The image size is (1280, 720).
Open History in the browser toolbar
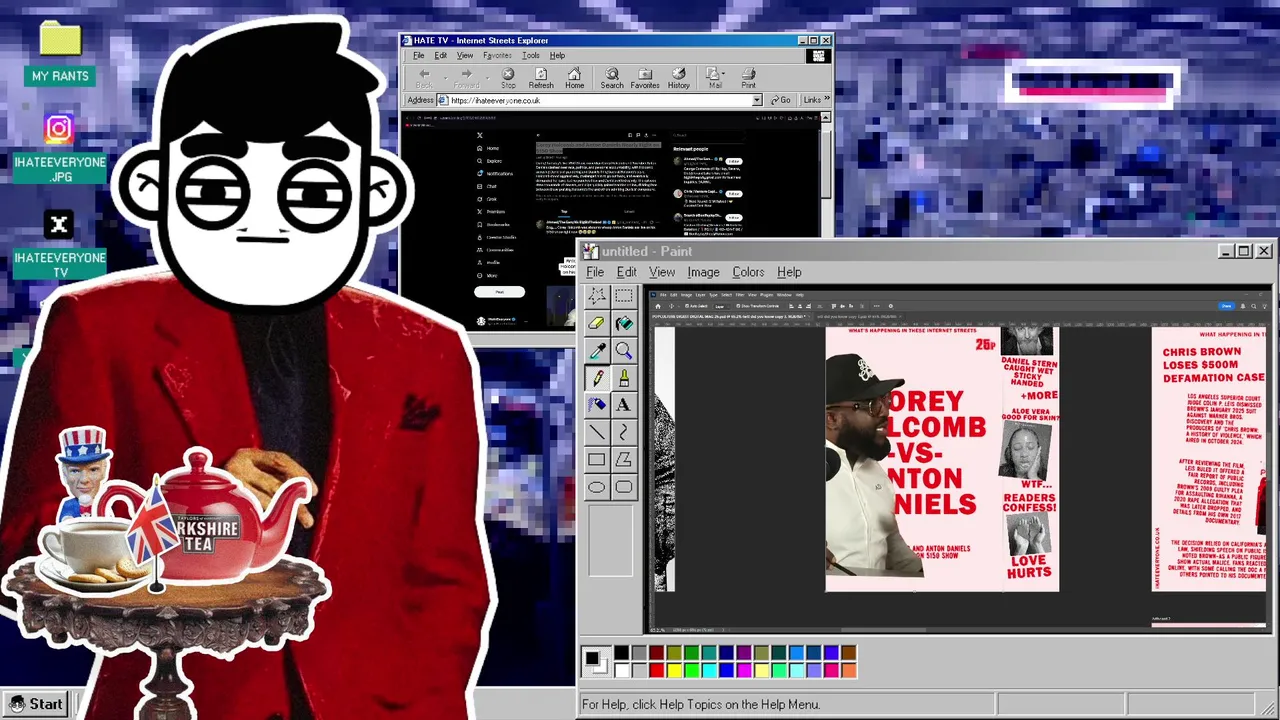click(x=679, y=78)
